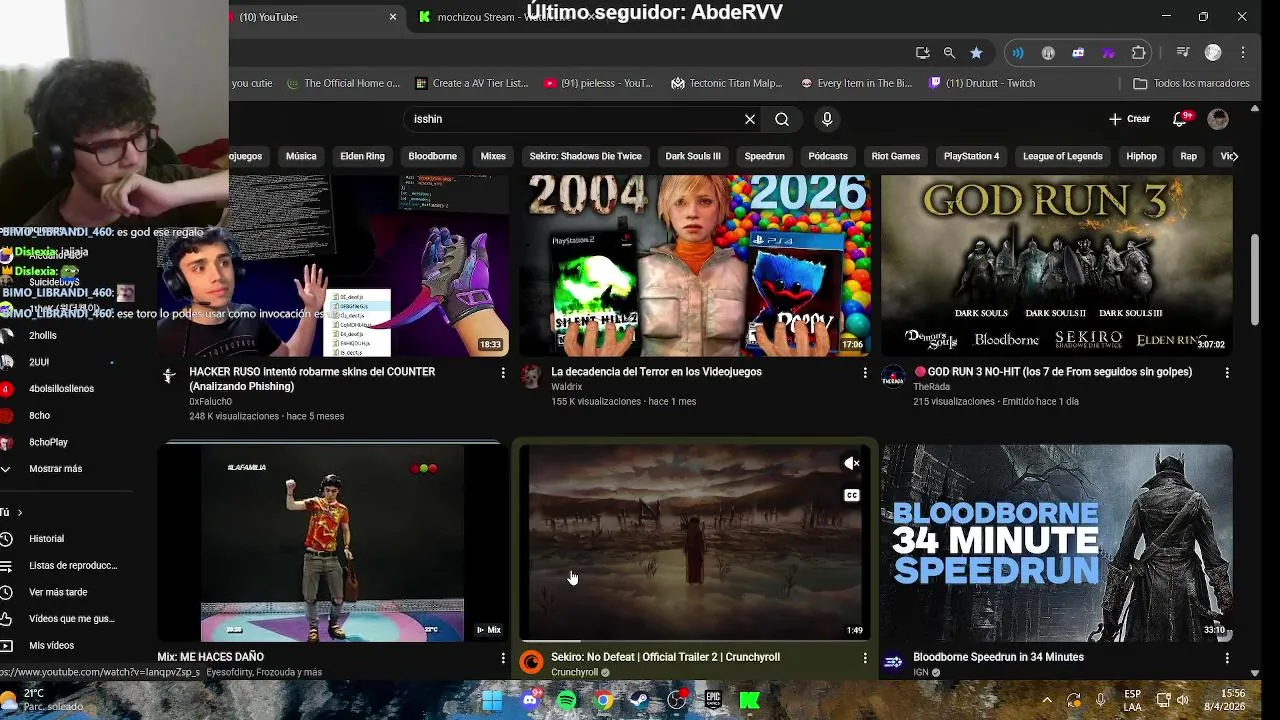This screenshot has width=1280, height=720.
Task: Open the zoom magnifier in the address bar
Action: (x=949, y=53)
